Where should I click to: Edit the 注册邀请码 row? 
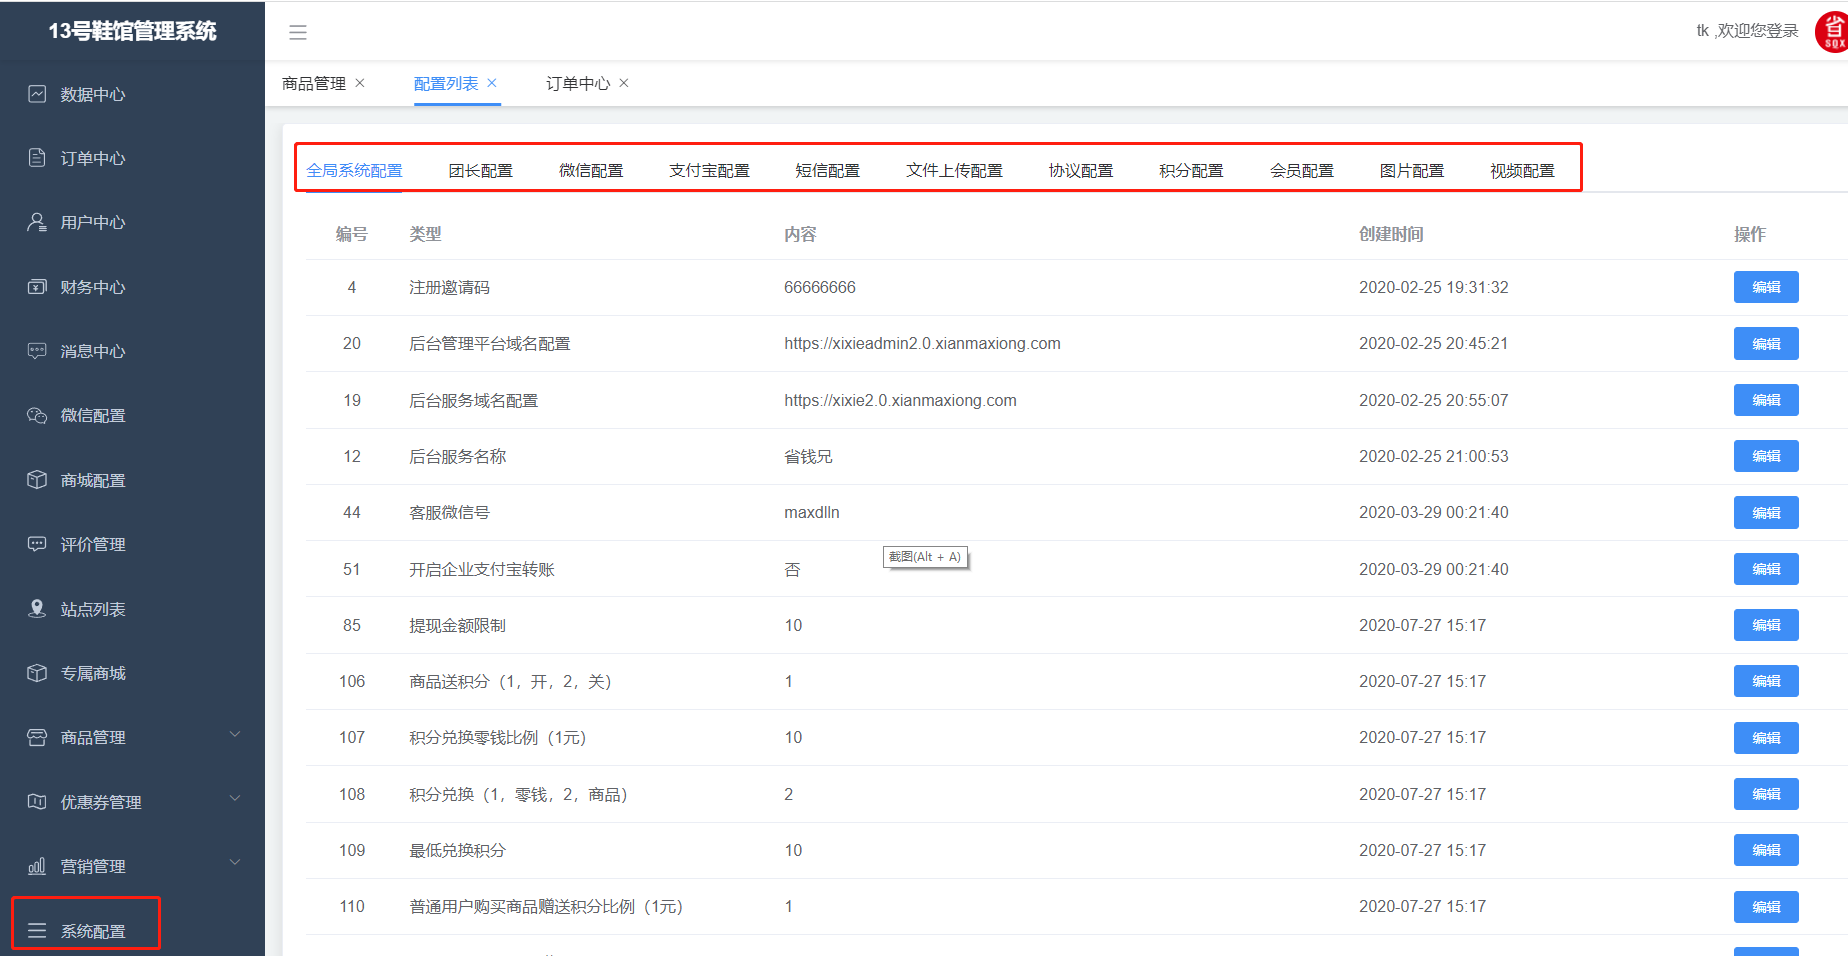[1765, 287]
